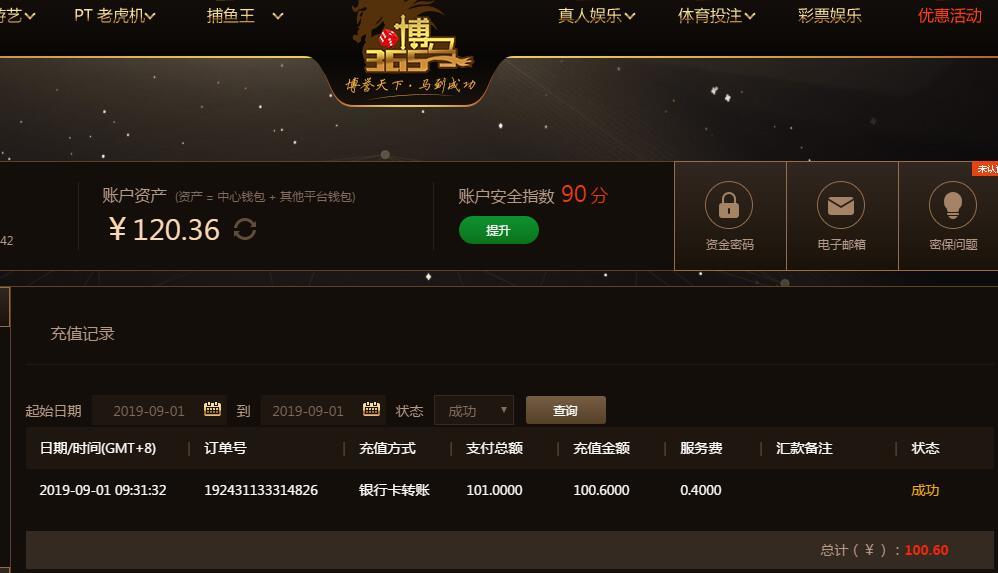Click the refresh balance icon beside ¥120.36

(244, 229)
